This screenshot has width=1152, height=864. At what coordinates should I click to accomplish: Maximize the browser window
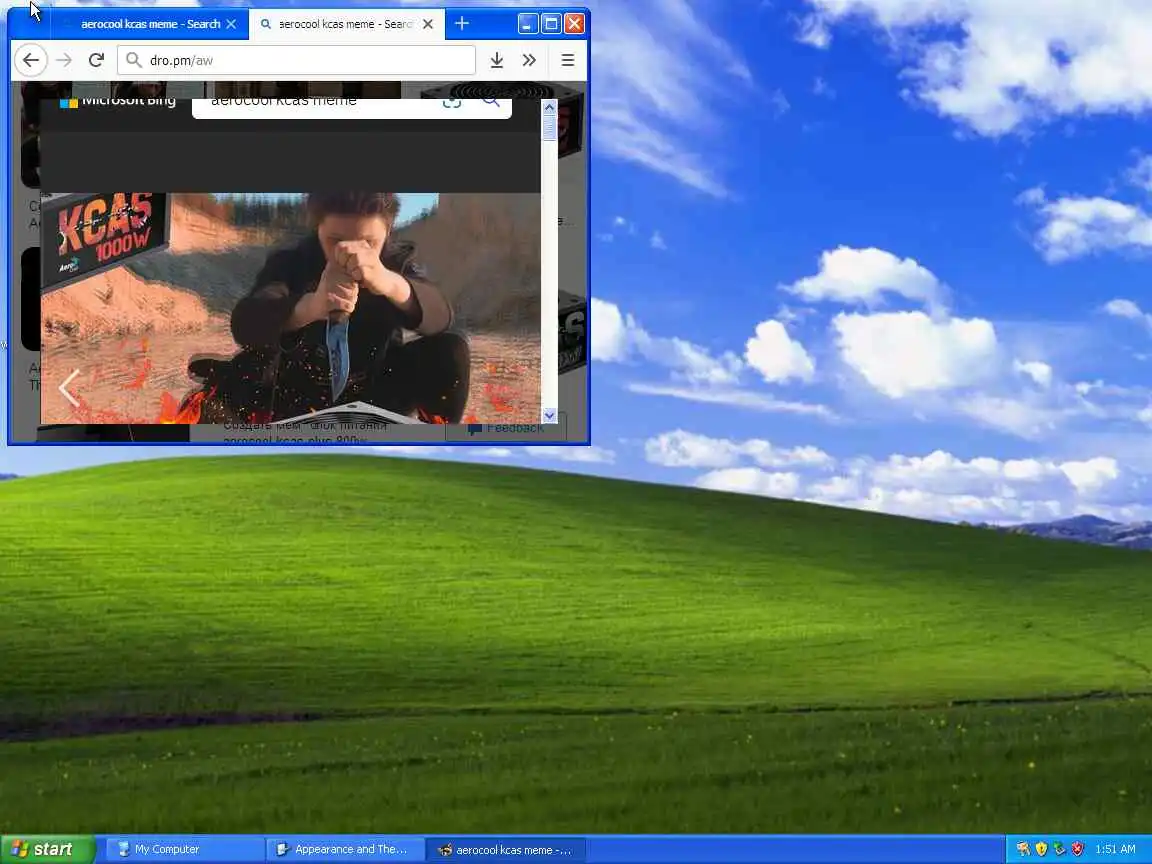click(x=551, y=24)
